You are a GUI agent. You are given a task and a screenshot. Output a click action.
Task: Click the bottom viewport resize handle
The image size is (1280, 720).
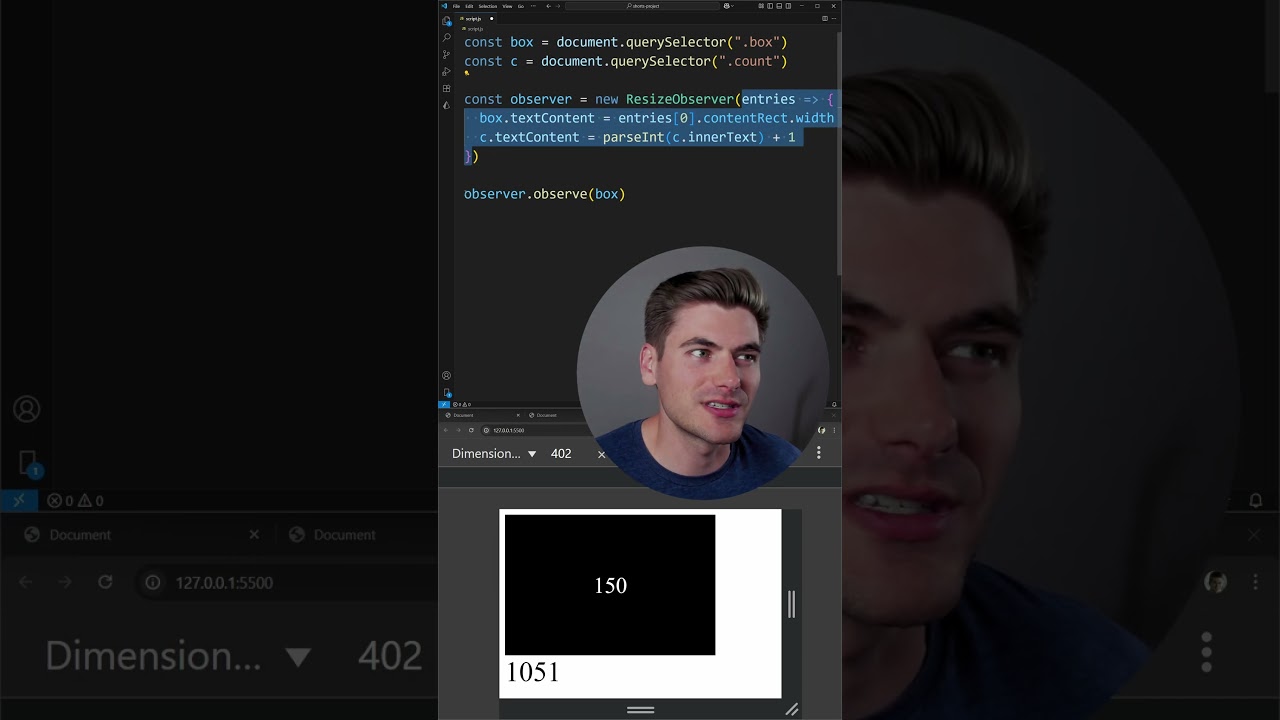(x=640, y=709)
